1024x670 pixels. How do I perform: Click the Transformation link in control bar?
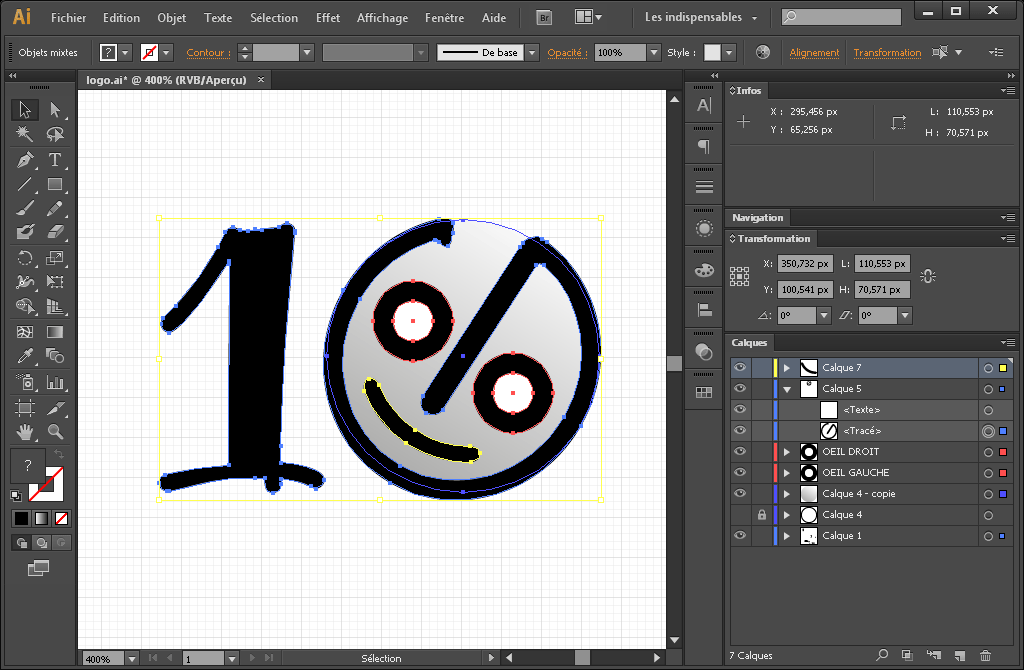click(x=887, y=53)
